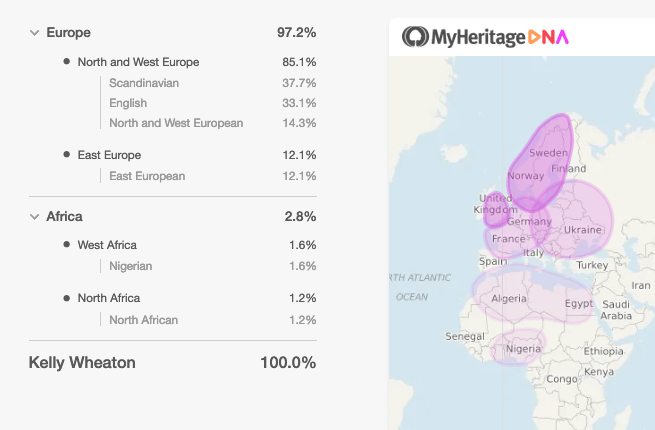Click the highlighted Nigeria region on map
Screen dimensions: 655x430
pyautogui.click(x=522, y=348)
